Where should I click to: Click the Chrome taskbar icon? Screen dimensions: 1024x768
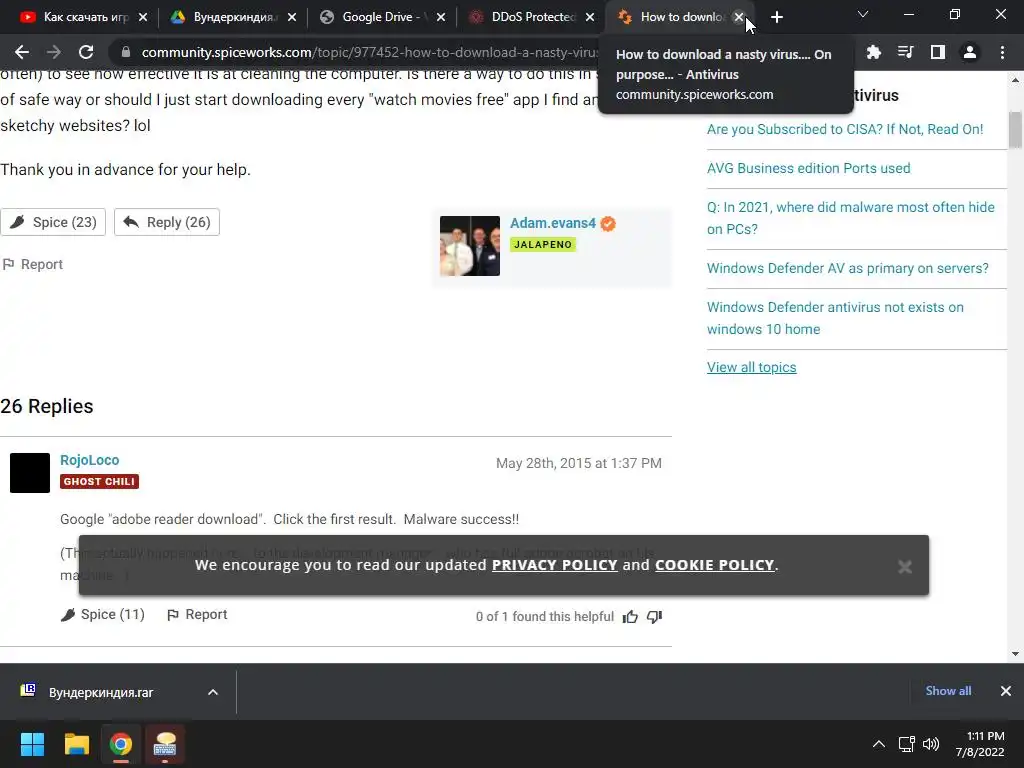click(121, 744)
